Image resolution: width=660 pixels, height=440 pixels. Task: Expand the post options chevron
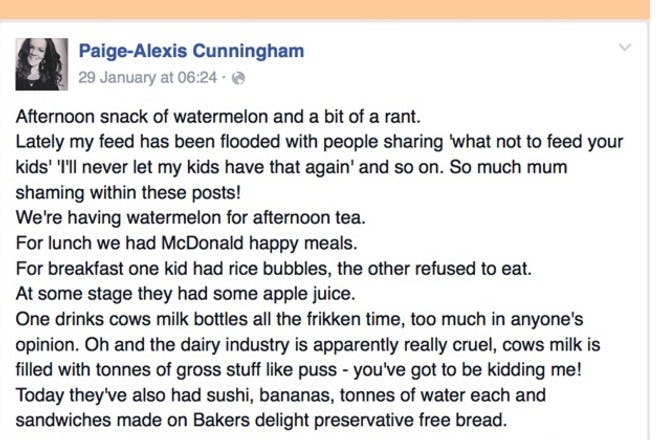pos(625,47)
